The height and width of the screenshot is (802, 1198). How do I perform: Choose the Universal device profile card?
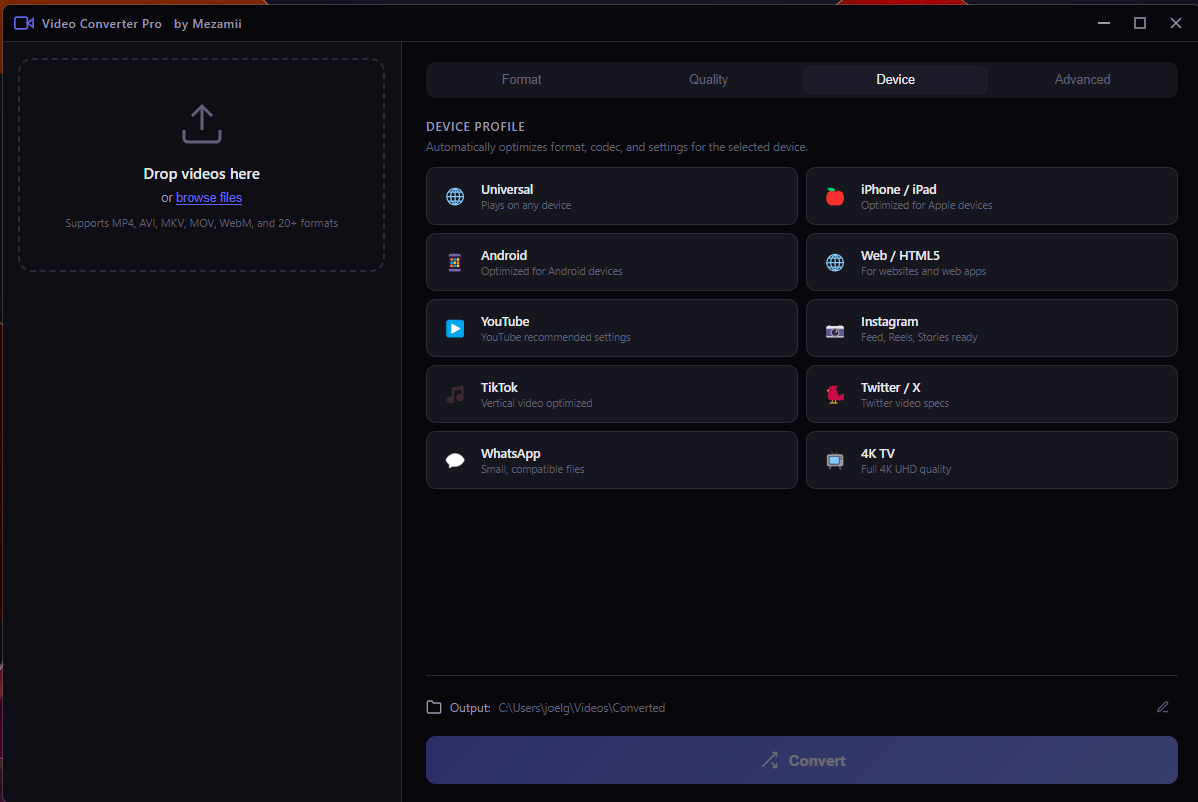(611, 196)
